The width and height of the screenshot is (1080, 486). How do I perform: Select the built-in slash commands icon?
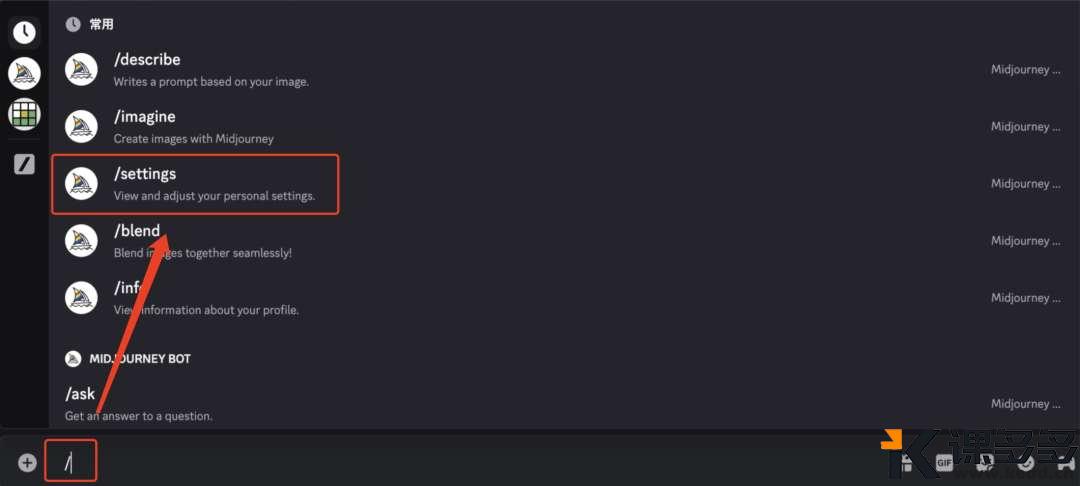tap(24, 164)
